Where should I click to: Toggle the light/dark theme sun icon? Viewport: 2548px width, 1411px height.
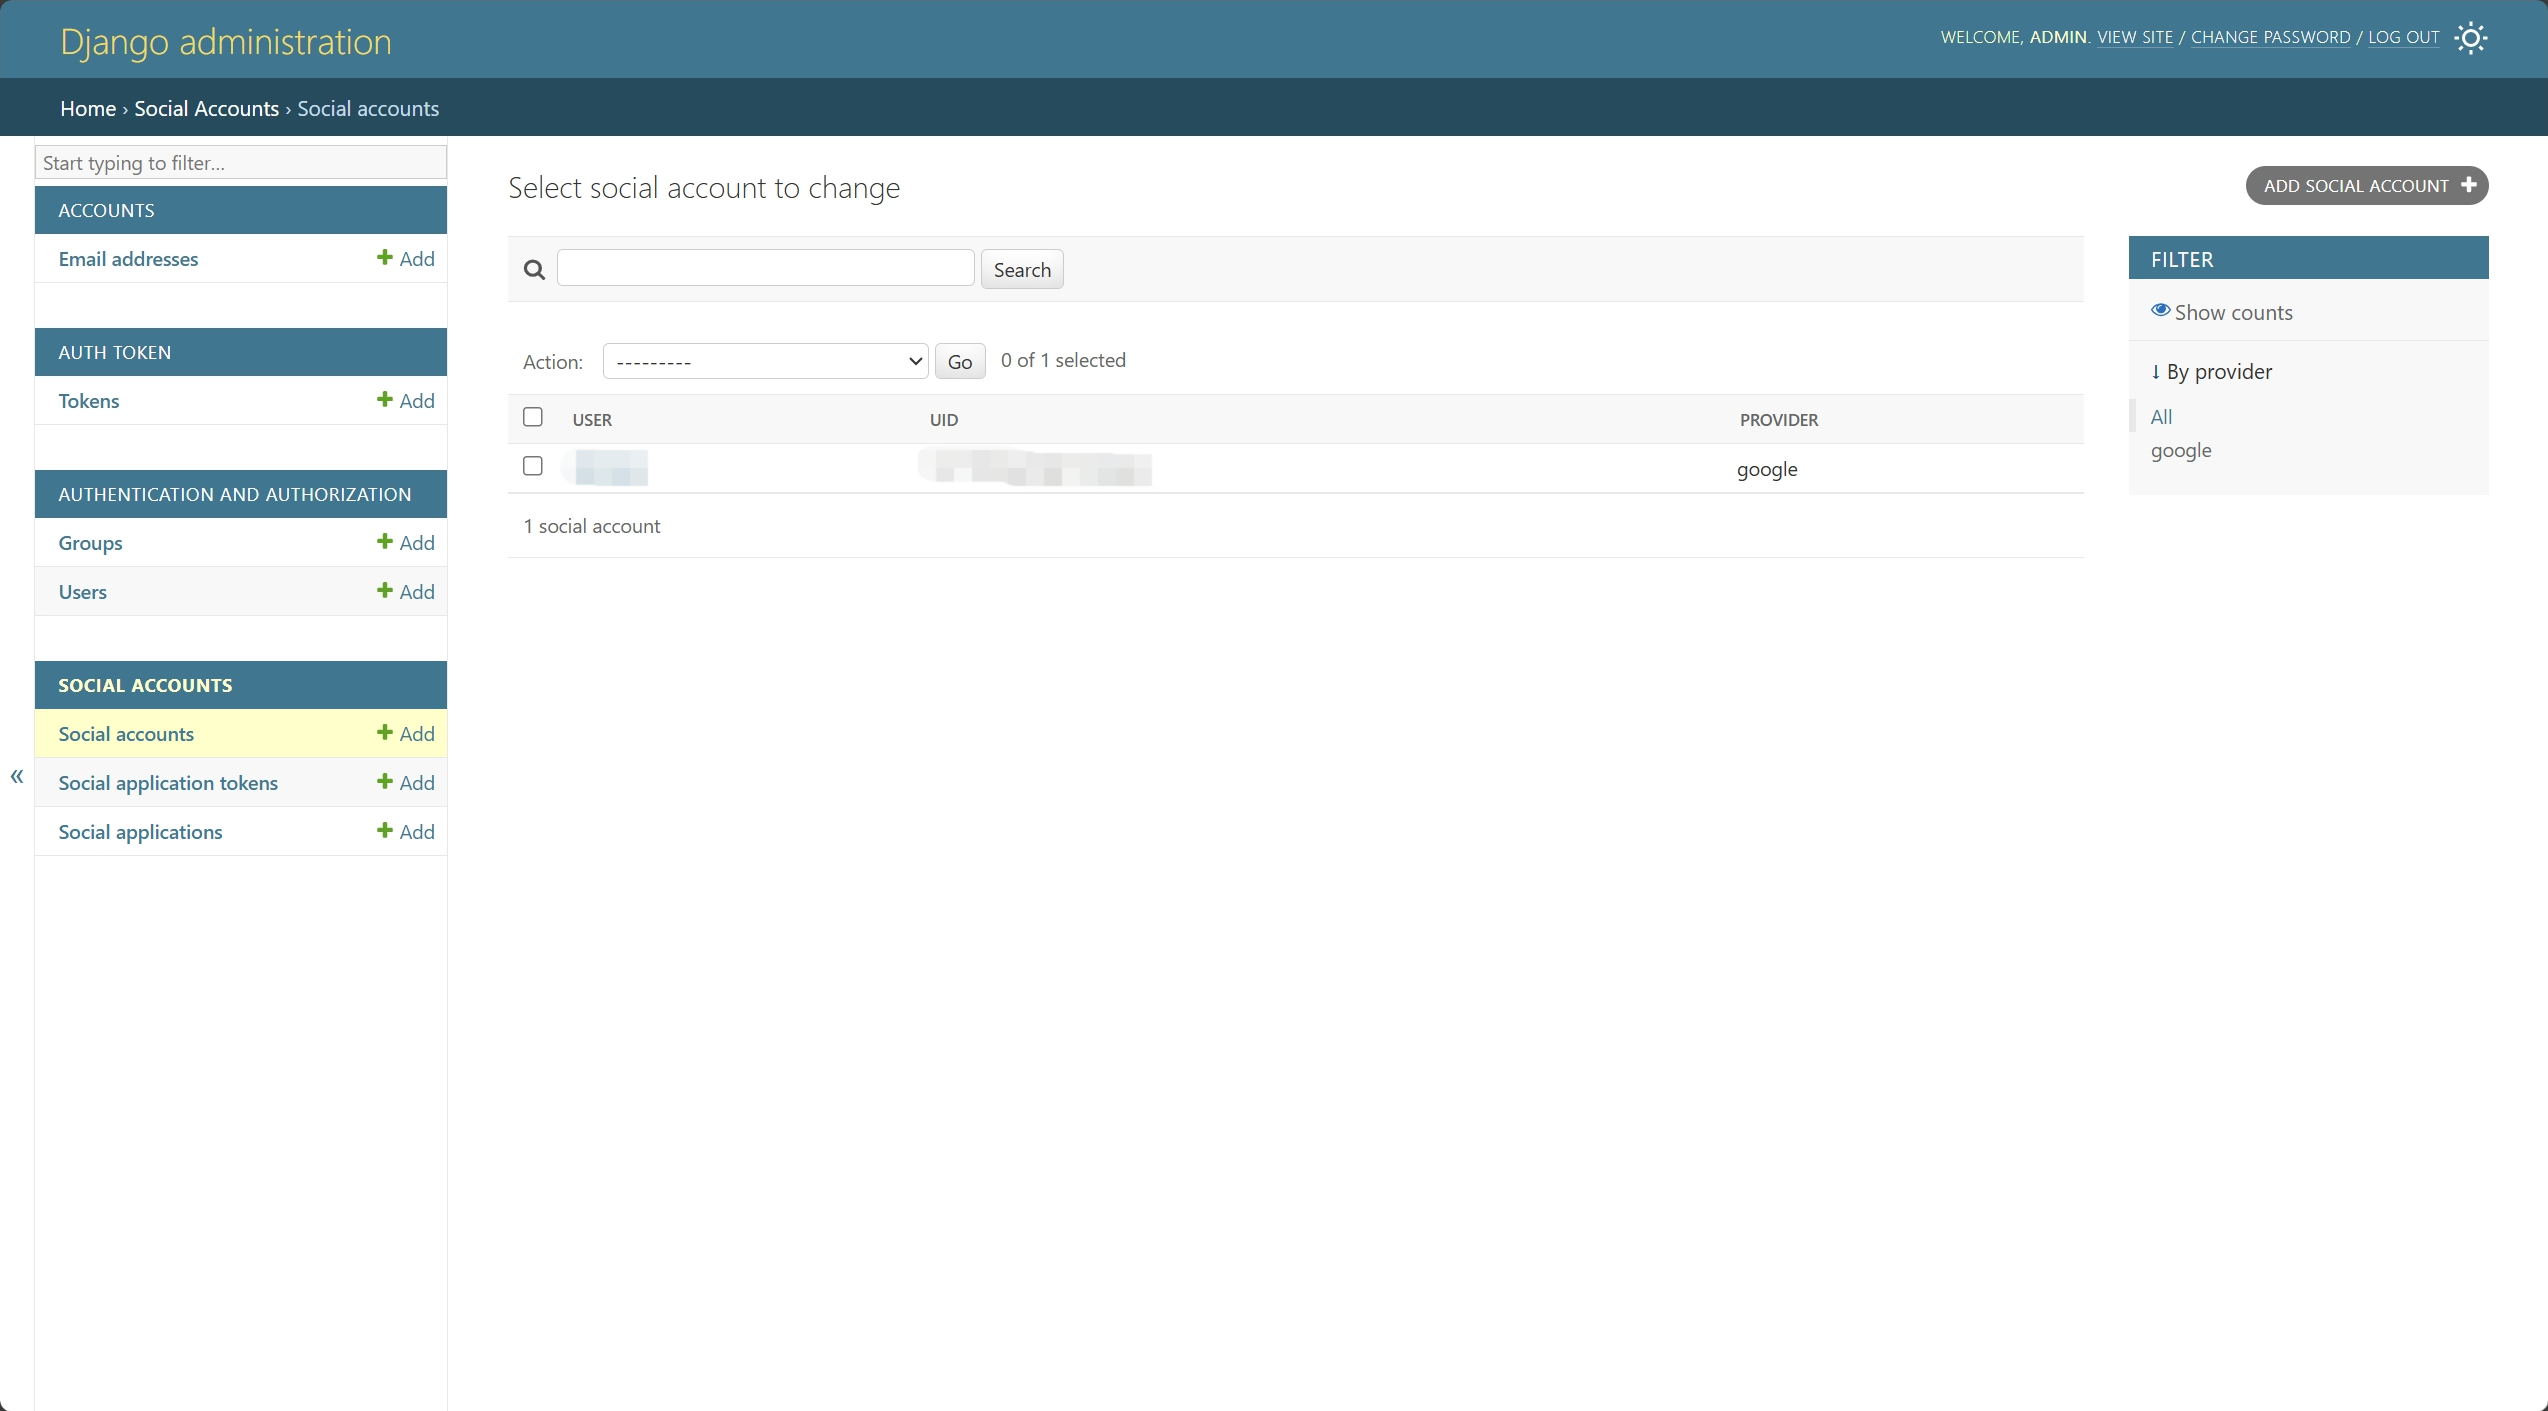2470,38
